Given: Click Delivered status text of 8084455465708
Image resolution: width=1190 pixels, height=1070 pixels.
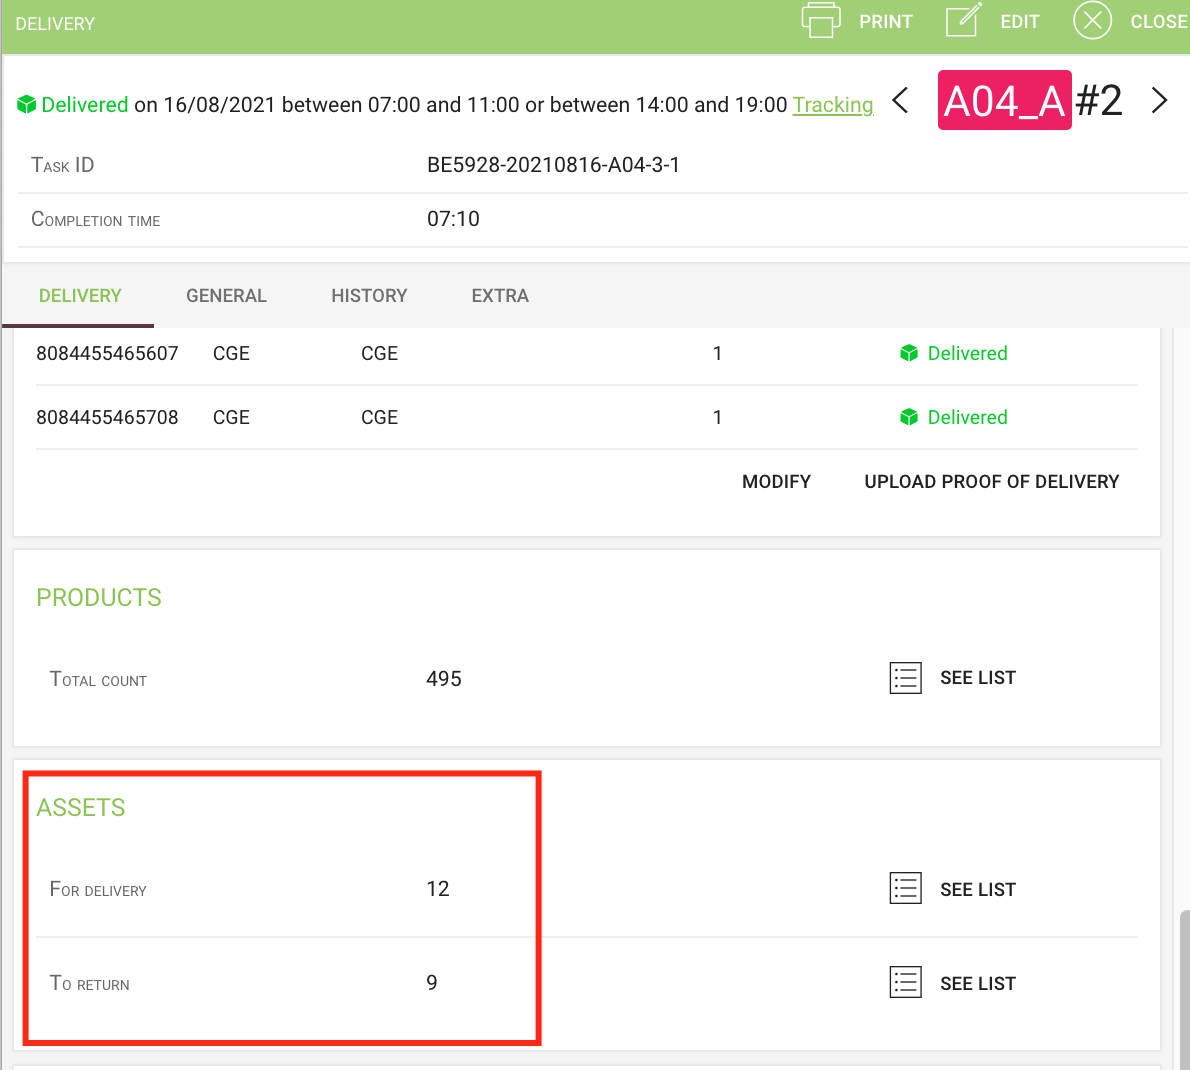Looking at the screenshot, I should pyautogui.click(x=968, y=417).
